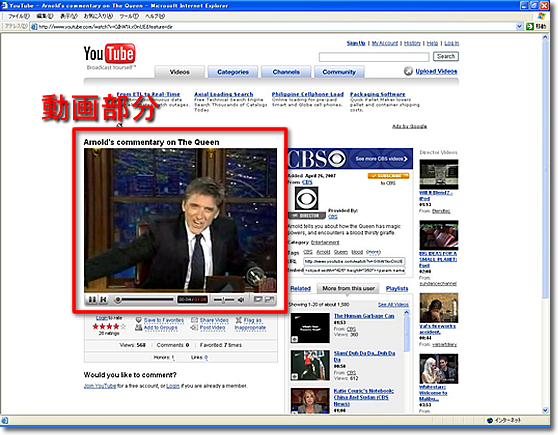This screenshot has height=435, width=558.
Task: Click the flag icon beside Flag as Inappropriate
Action: click(238, 320)
